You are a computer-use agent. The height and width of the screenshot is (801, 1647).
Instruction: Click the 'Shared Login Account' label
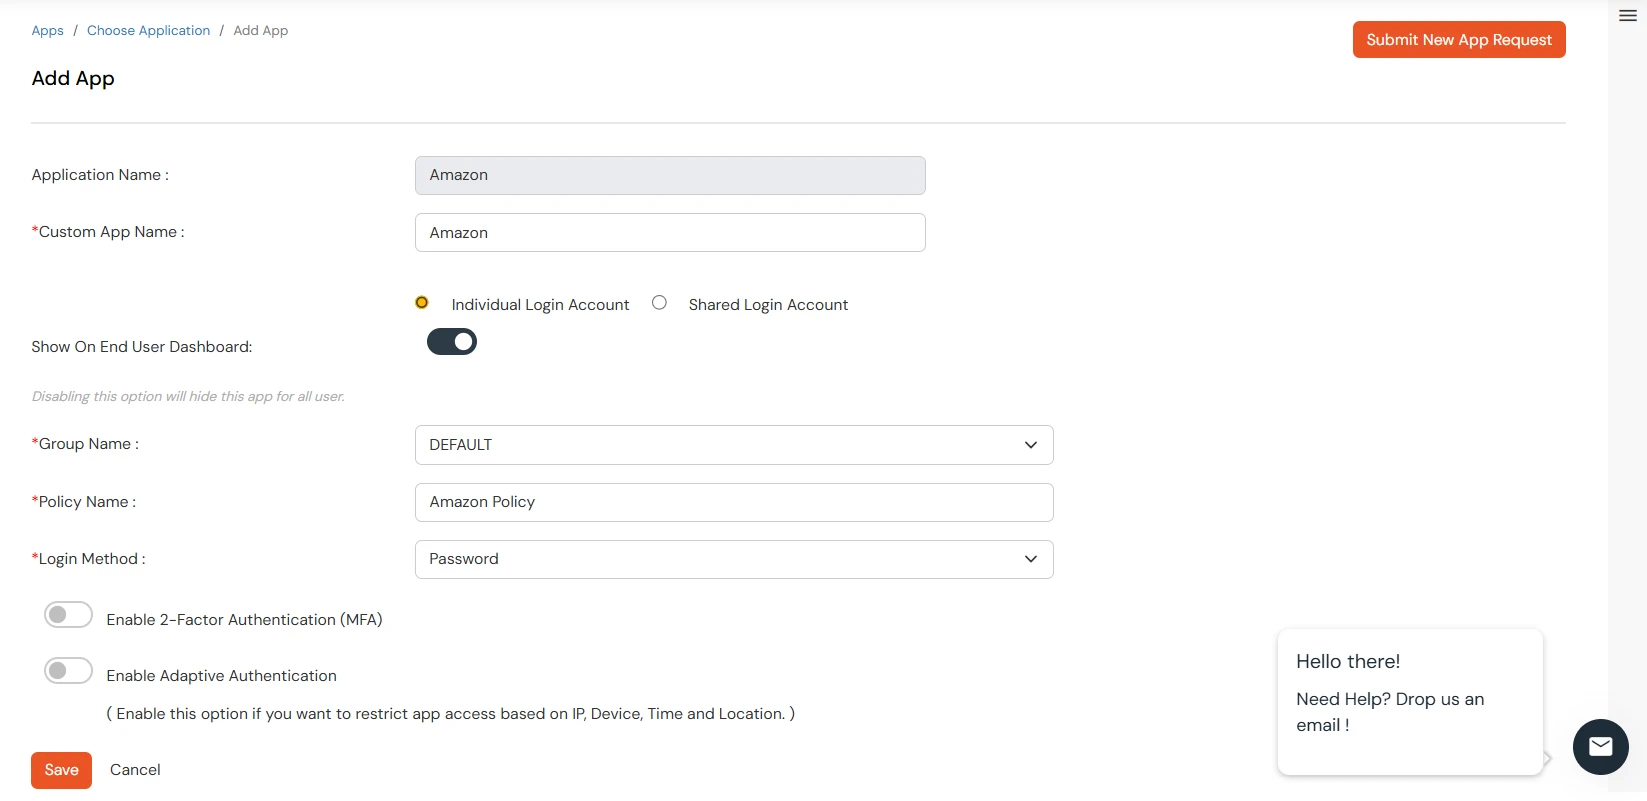coord(768,305)
